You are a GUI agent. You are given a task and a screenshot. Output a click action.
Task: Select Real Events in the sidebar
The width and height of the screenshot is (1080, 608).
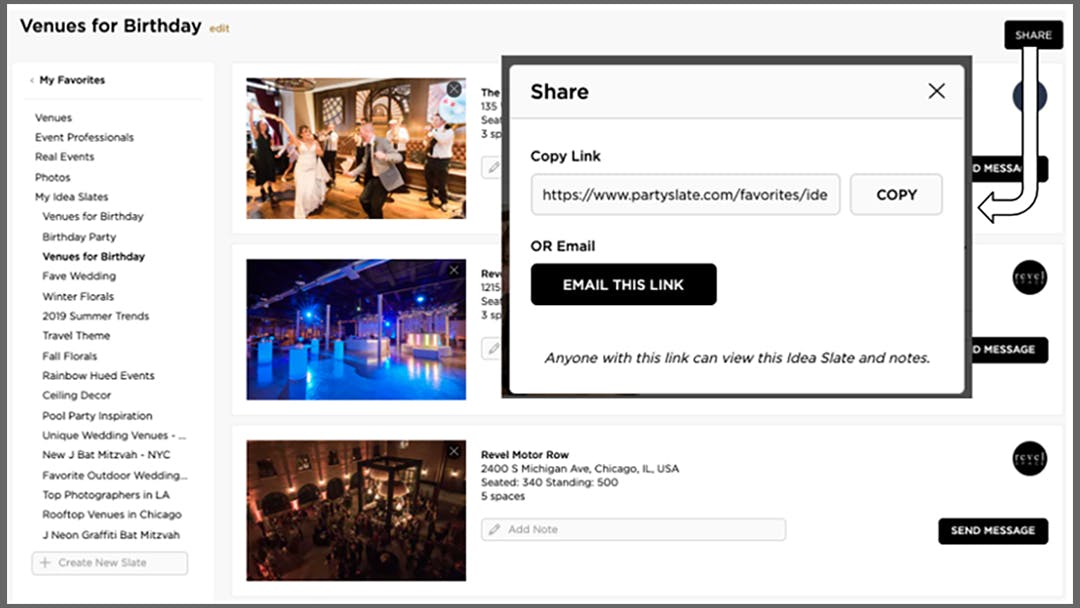click(64, 157)
